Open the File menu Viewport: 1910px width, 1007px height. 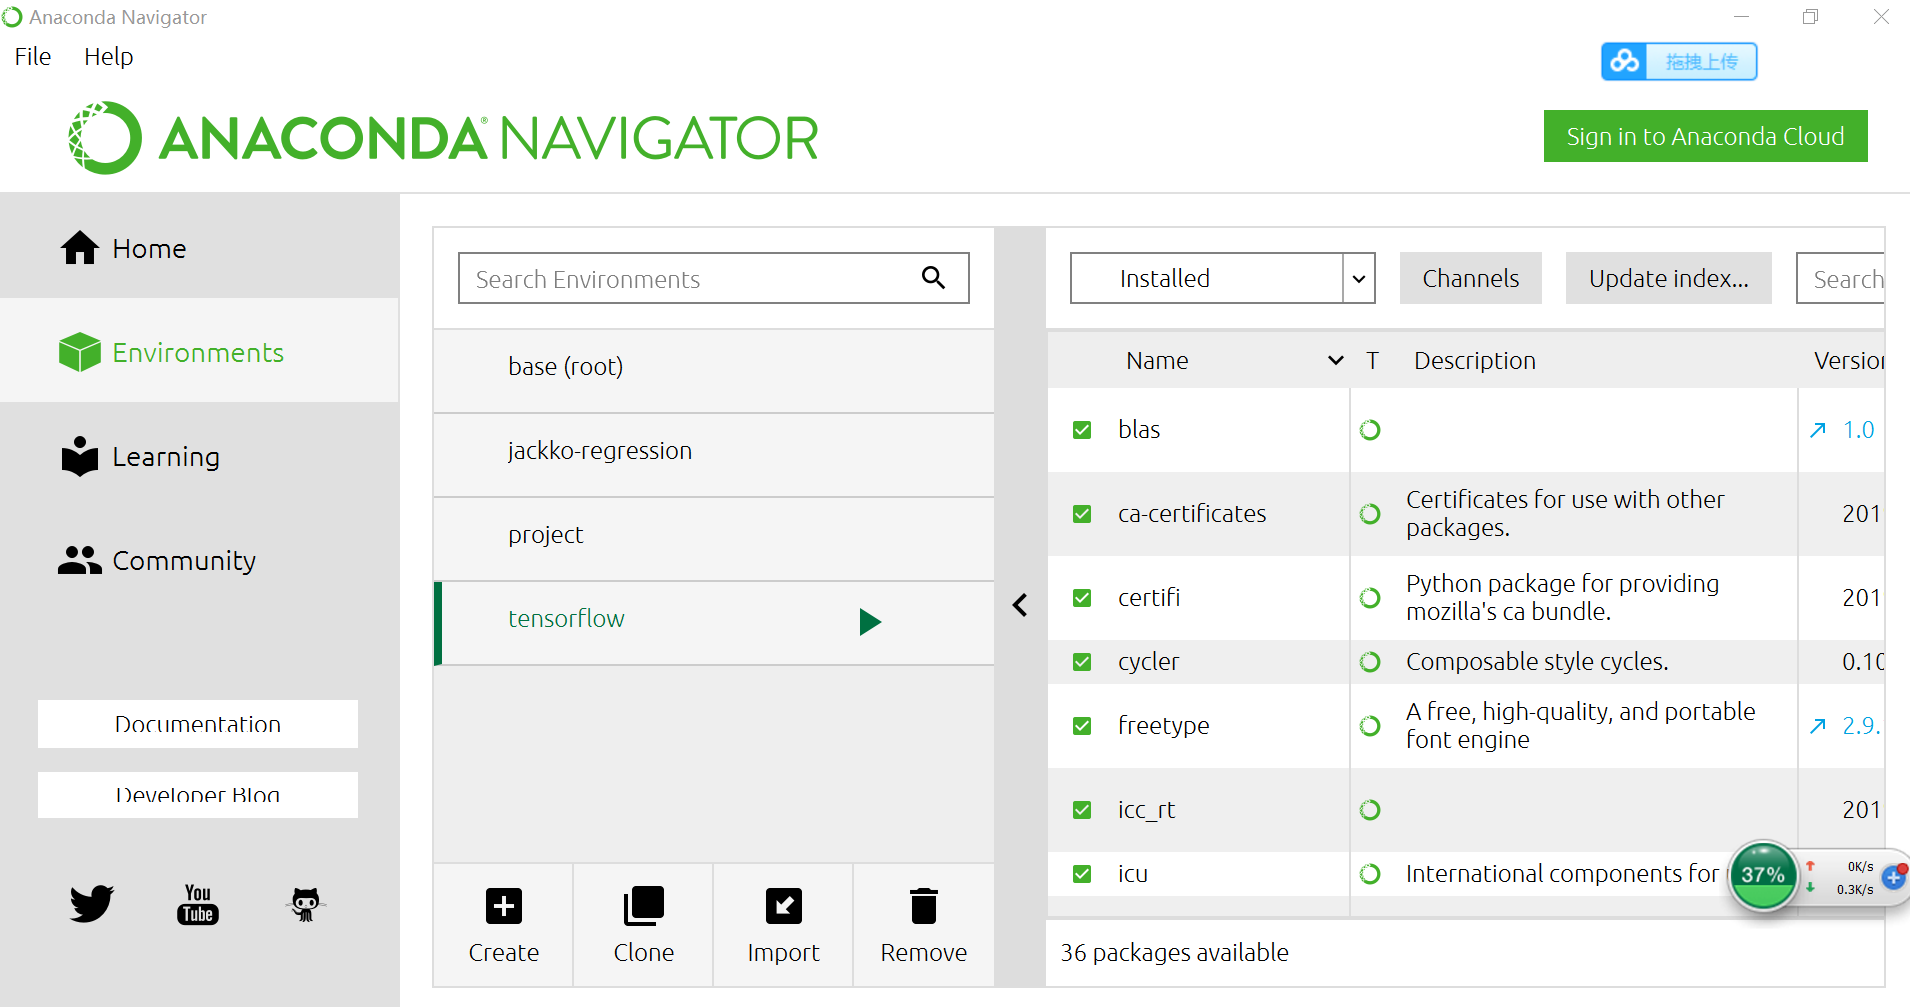pyautogui.click(x=33, y=56)
